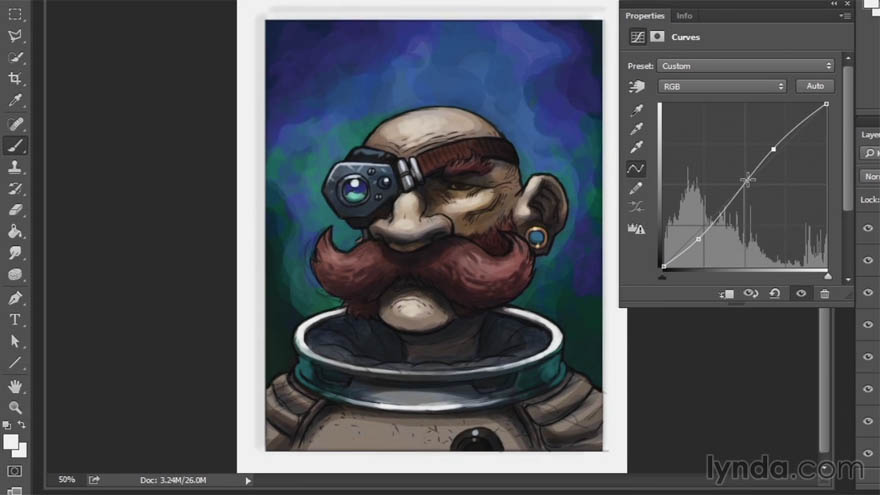The width and height of the screenshot is (880, 495).
Task: Click the 50% zoom level field
Action: tap(67, 480)
